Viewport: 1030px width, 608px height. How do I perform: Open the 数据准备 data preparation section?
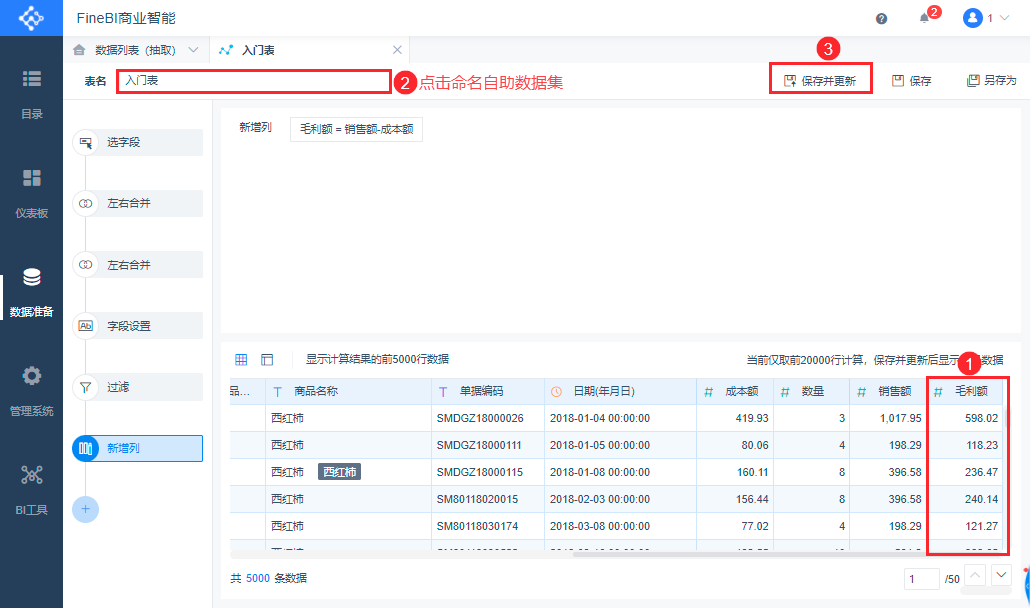32,293
